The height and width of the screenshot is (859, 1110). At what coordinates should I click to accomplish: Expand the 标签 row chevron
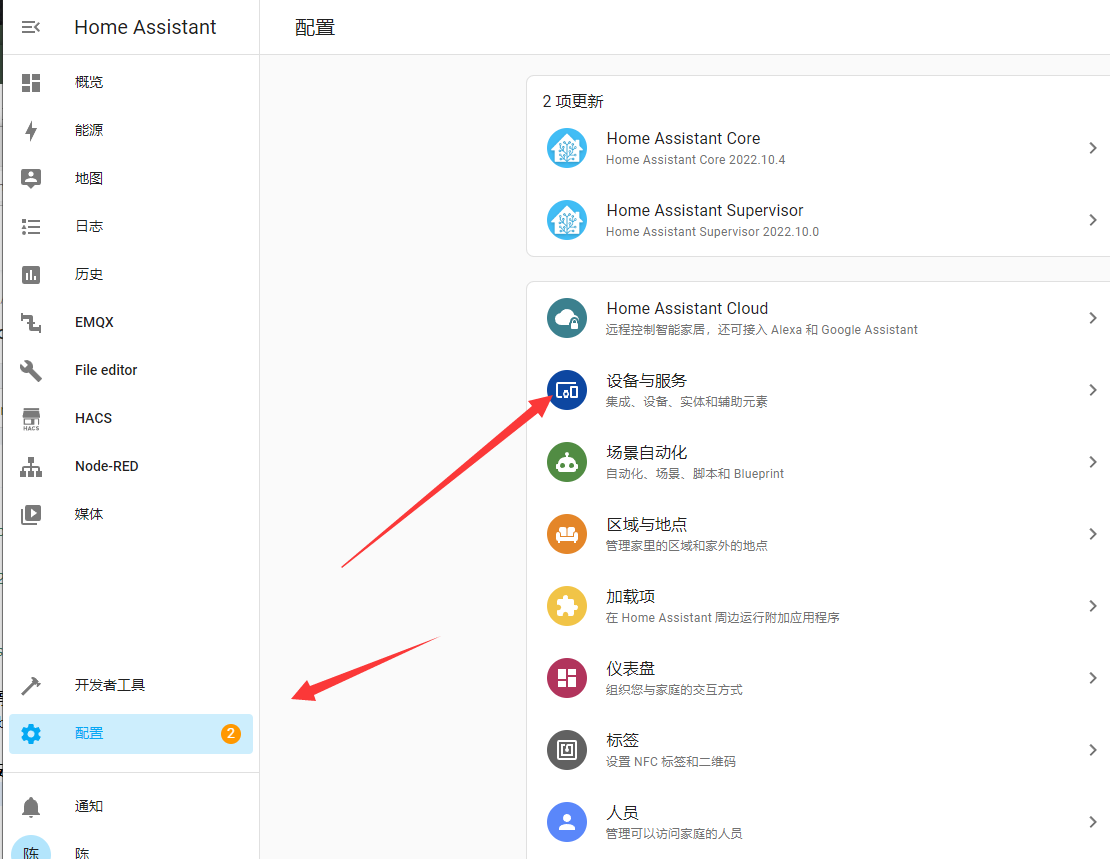(x=1093, y=750)
